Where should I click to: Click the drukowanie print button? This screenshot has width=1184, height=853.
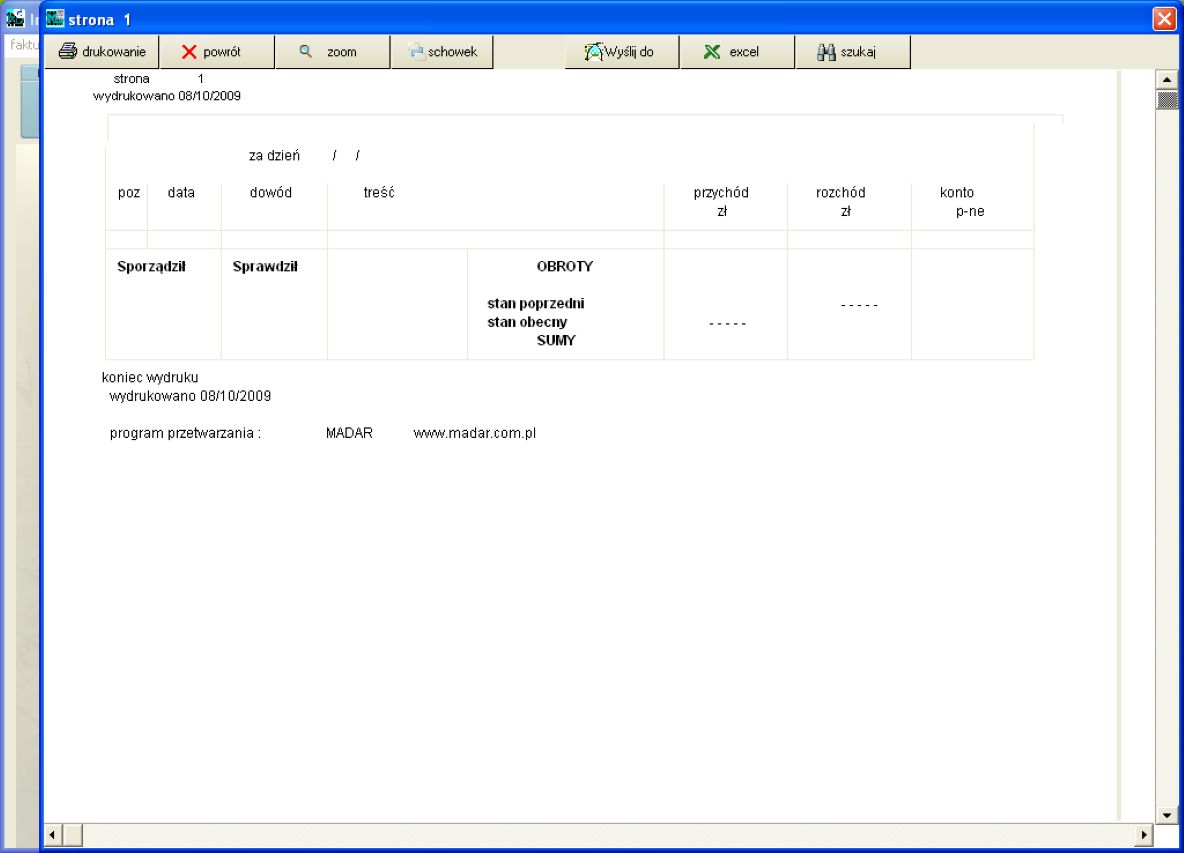point(102,51)
